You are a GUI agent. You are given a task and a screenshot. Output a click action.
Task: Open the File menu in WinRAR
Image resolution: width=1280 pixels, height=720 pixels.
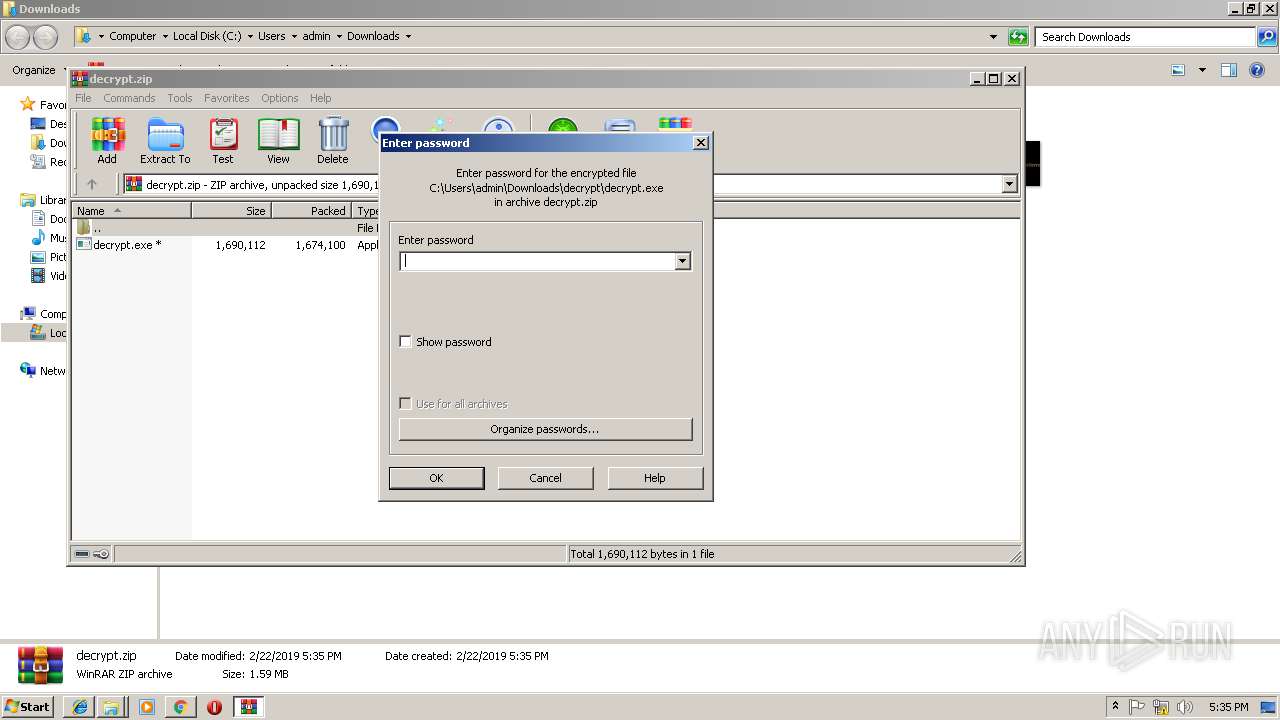(x=83, y=98)
